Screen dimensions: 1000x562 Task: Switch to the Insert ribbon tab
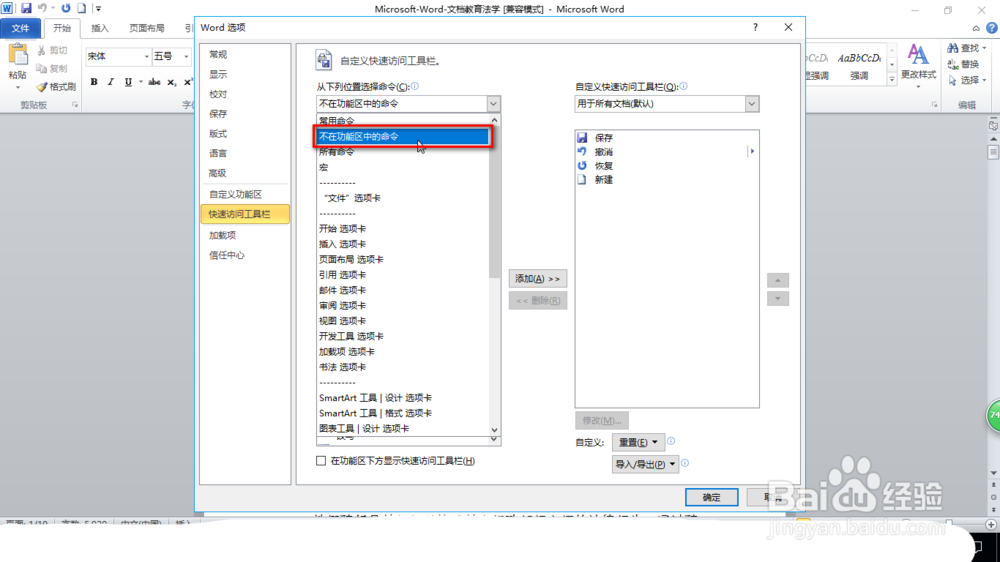(x=100, y=28)
